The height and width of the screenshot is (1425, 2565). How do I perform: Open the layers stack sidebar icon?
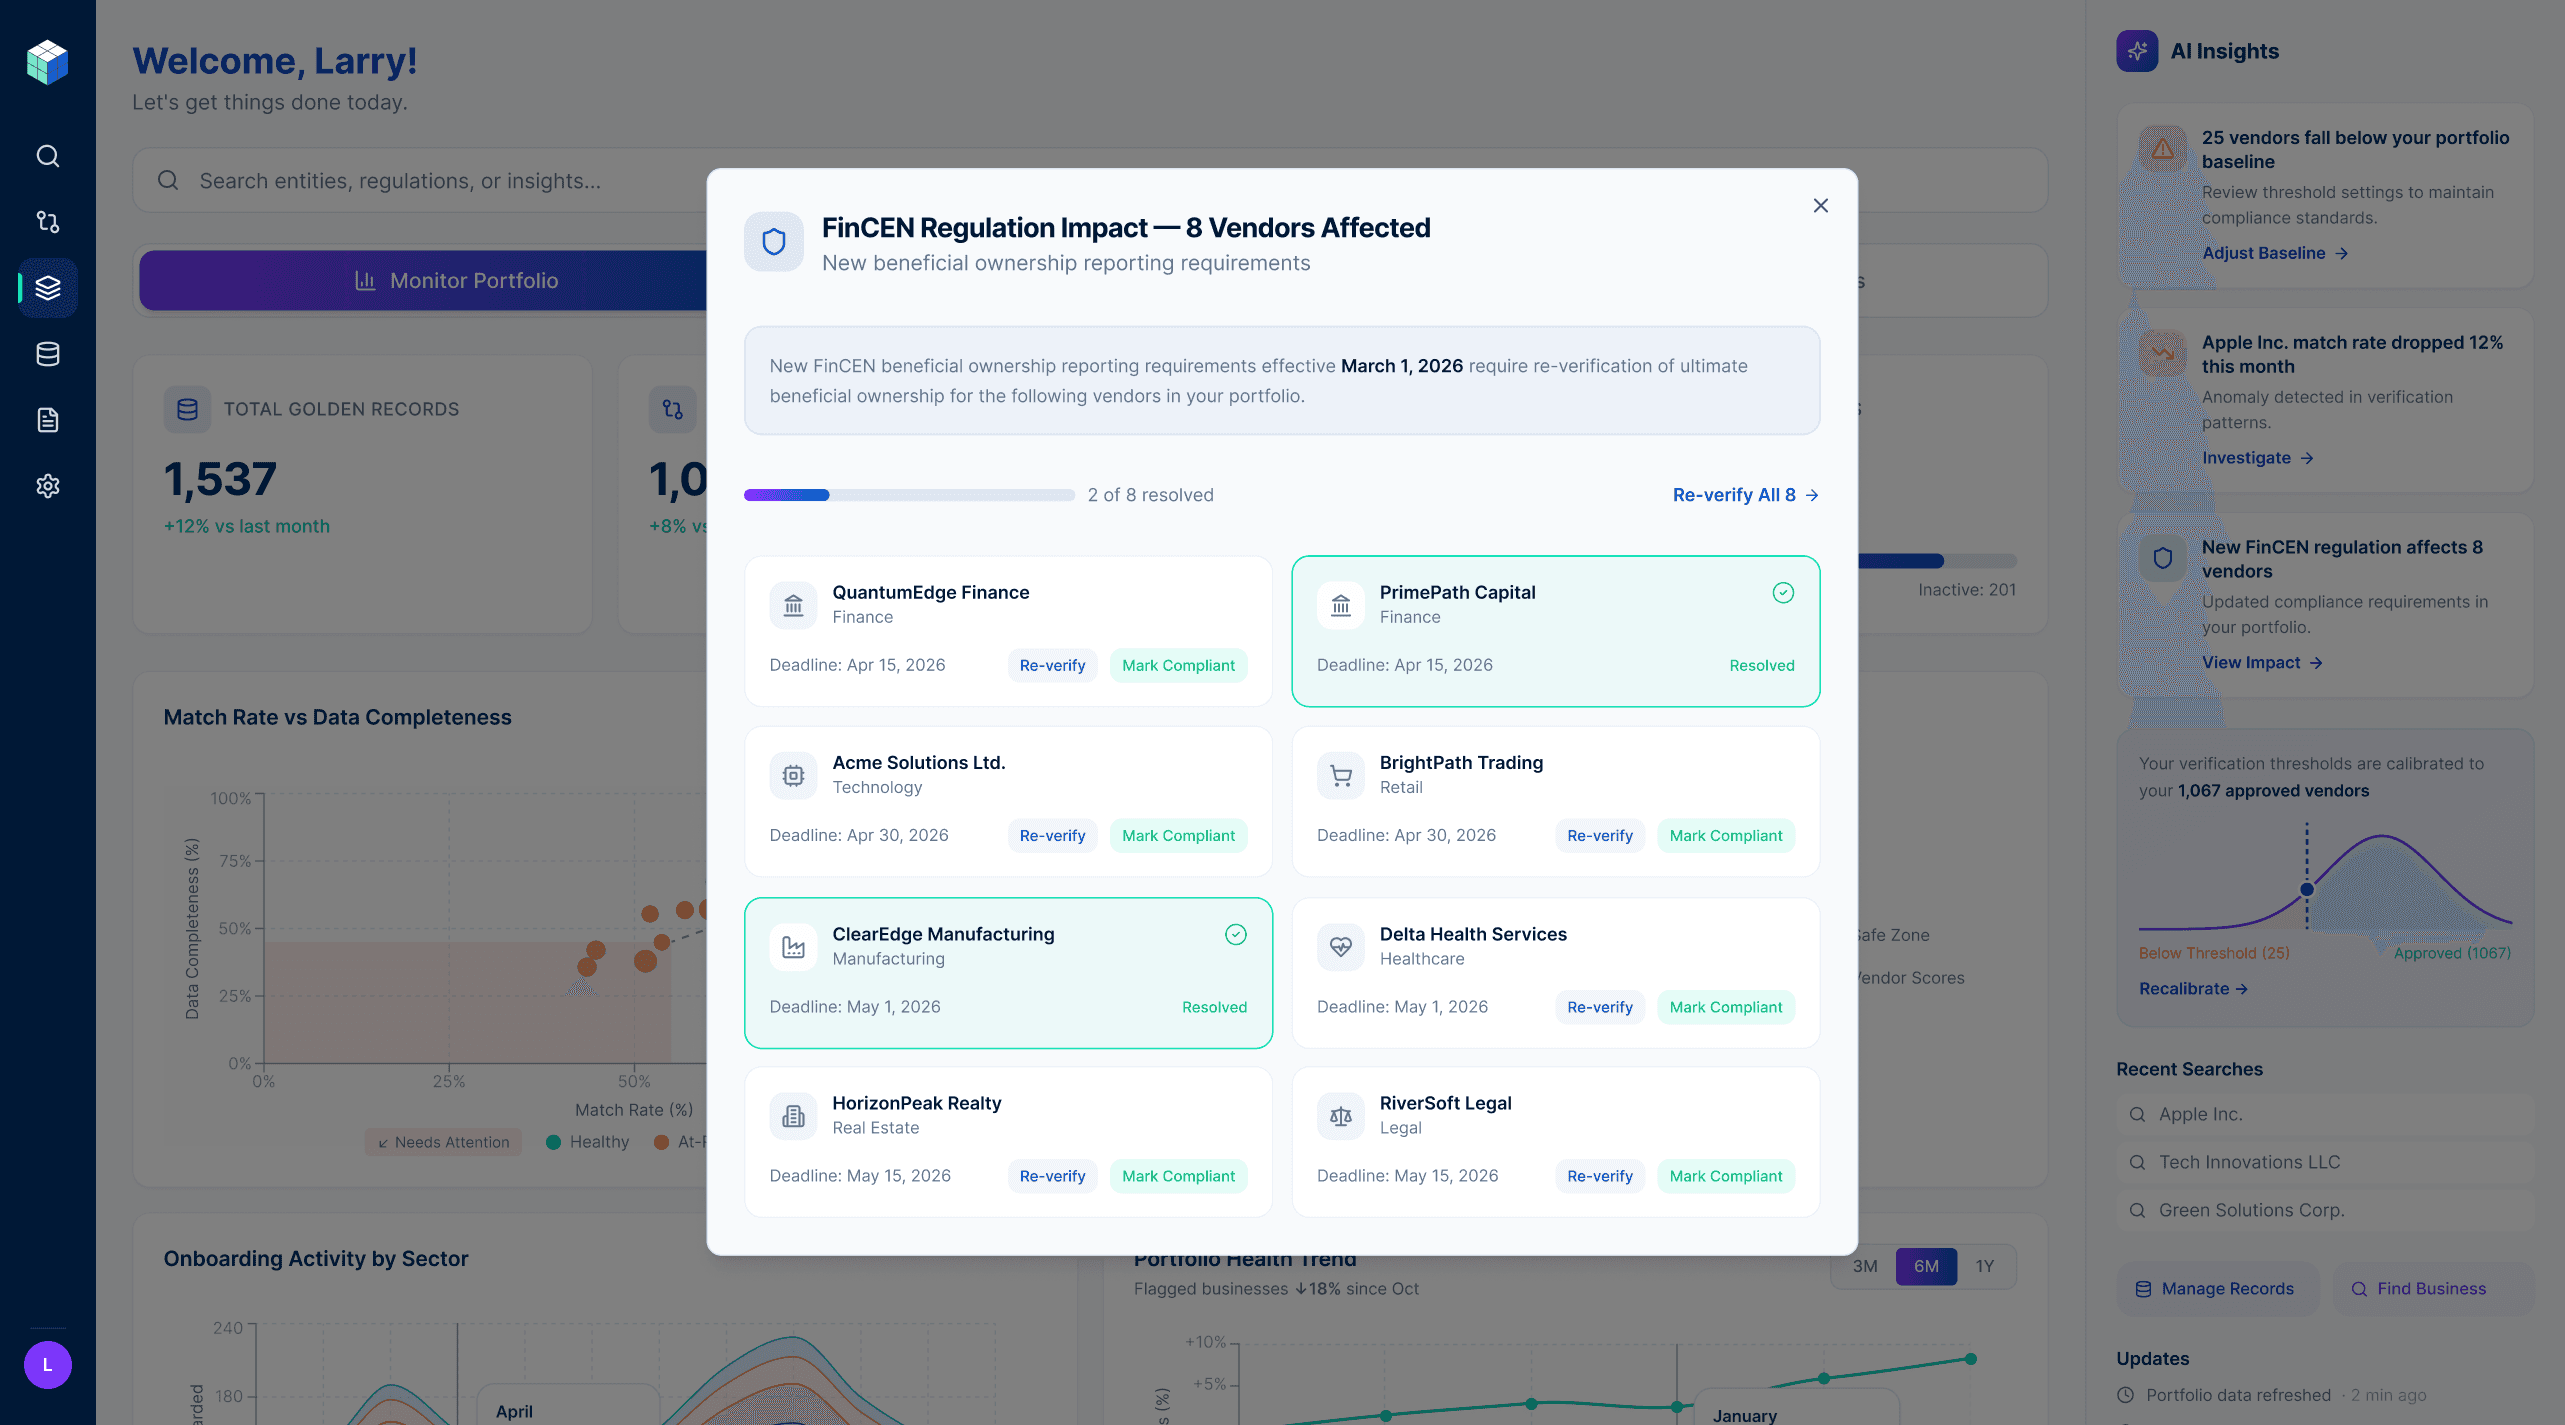47,288
